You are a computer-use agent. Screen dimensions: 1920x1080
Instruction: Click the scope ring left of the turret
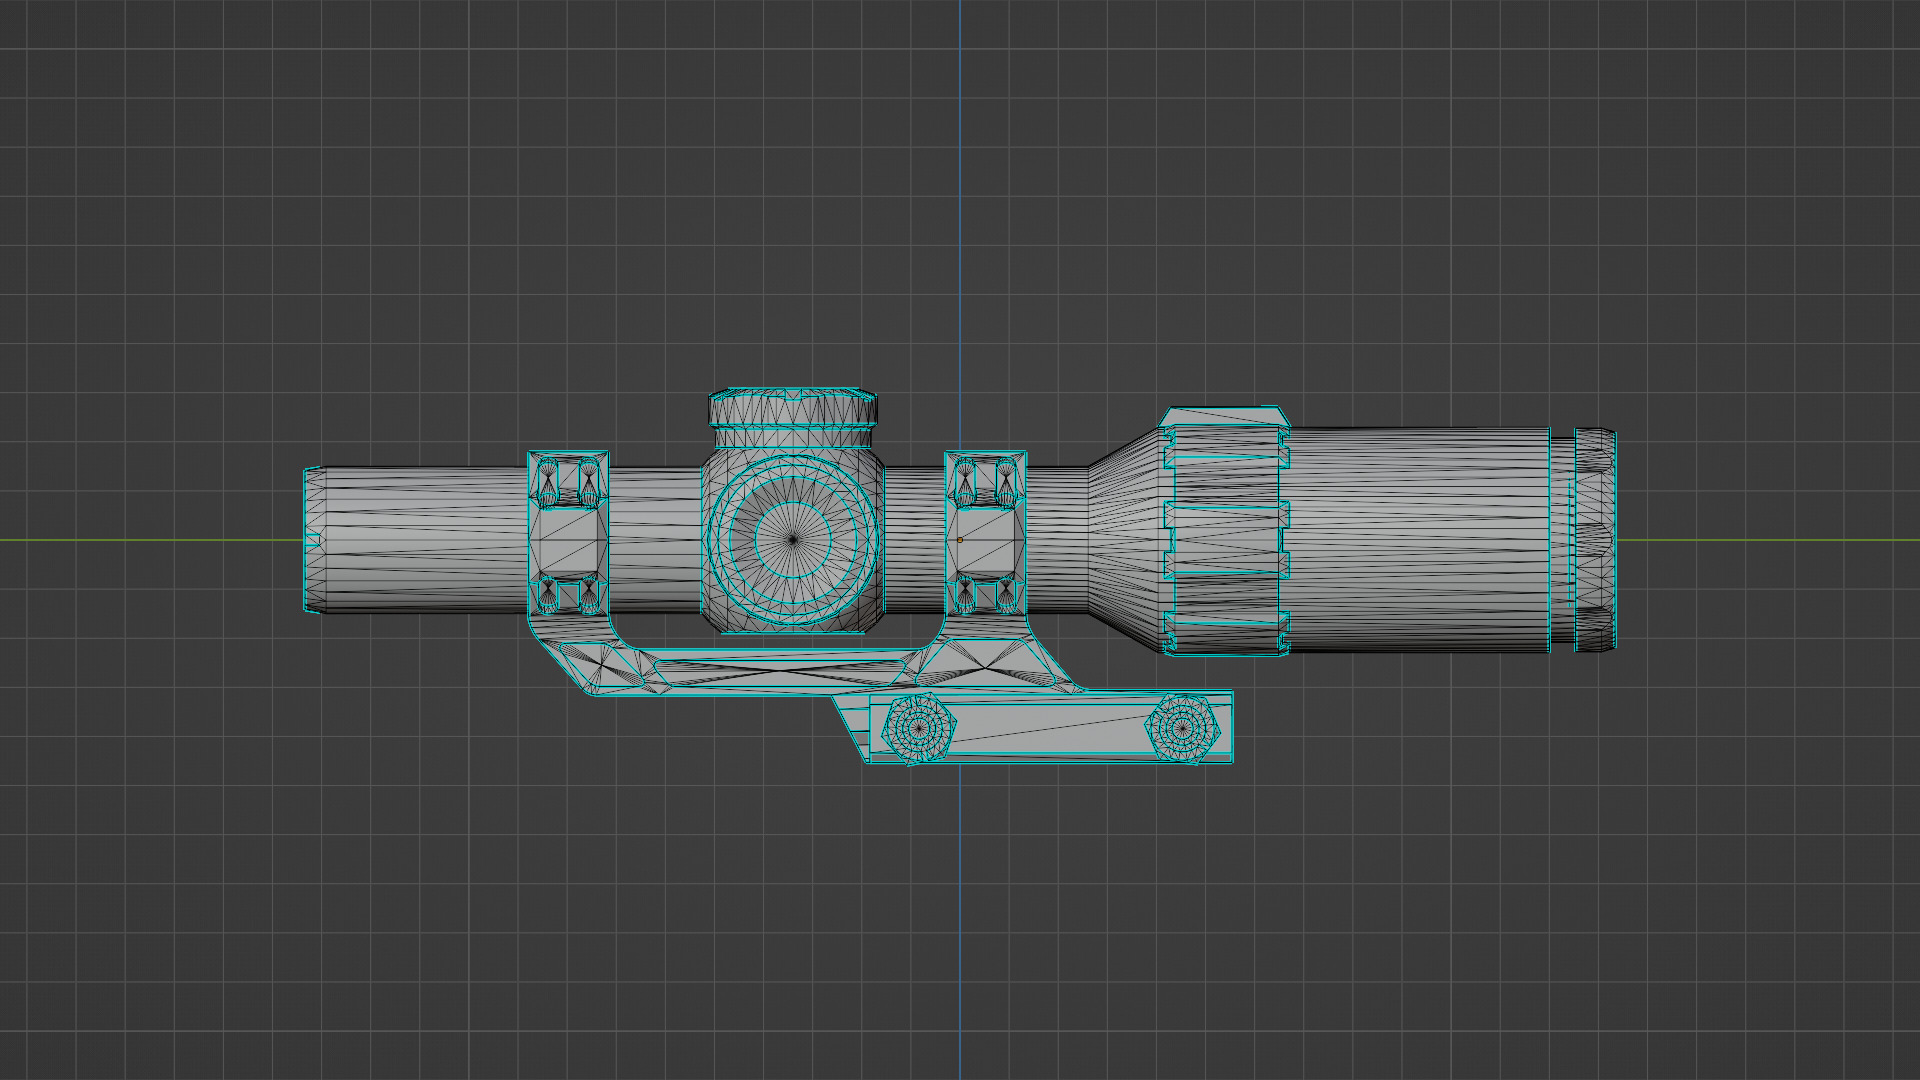click(569, 533)
